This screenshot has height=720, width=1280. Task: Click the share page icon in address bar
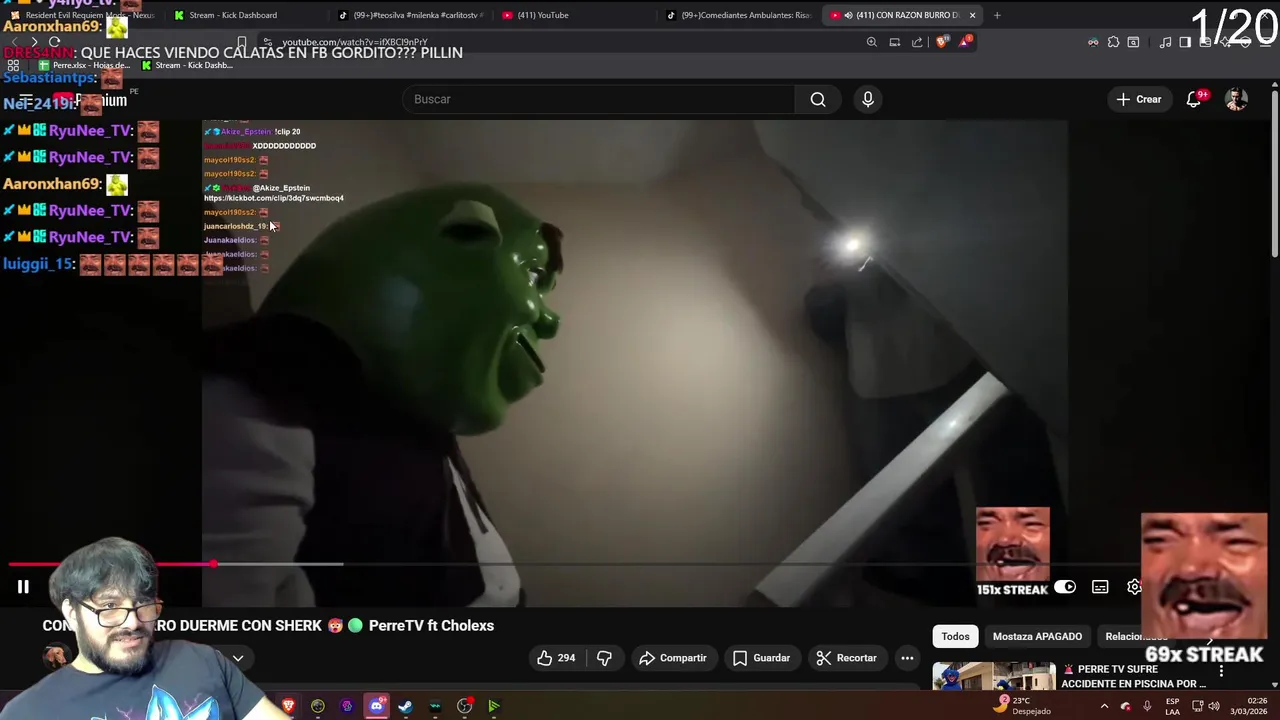pyautogui.click(x=917, y=42)
